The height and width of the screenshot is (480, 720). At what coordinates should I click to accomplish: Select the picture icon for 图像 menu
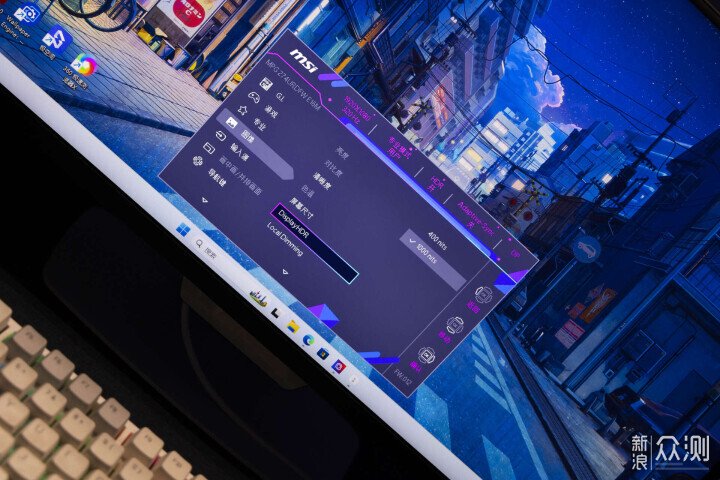[x=232, y=122]
